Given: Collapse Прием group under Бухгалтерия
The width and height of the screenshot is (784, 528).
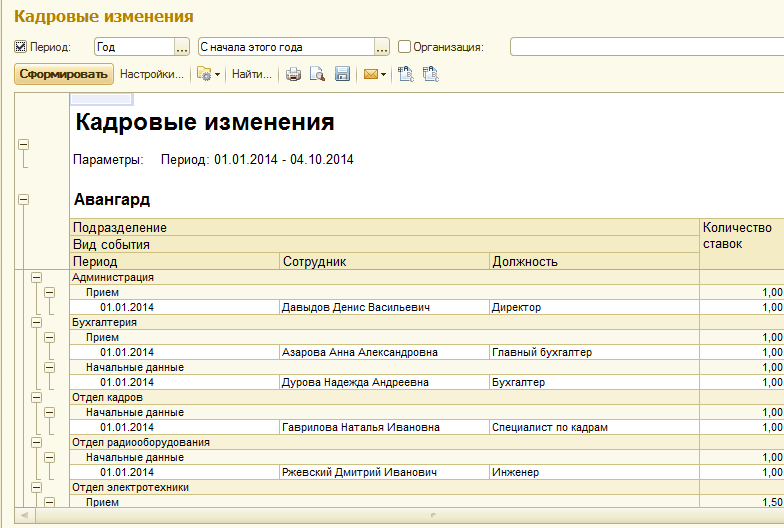Looking at the screenshot, I should pos(50,337).
